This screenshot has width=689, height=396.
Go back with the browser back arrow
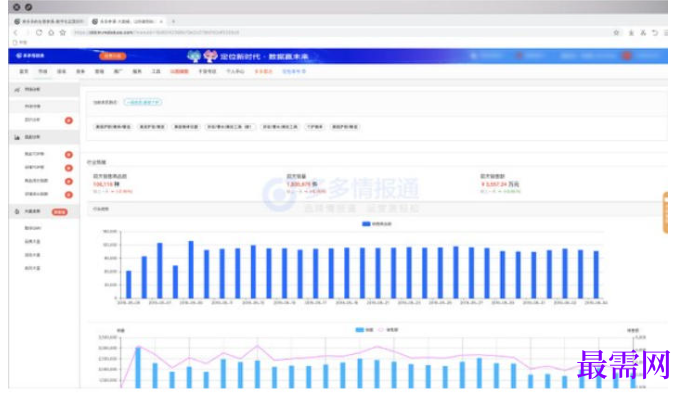[x=15, y=33]
